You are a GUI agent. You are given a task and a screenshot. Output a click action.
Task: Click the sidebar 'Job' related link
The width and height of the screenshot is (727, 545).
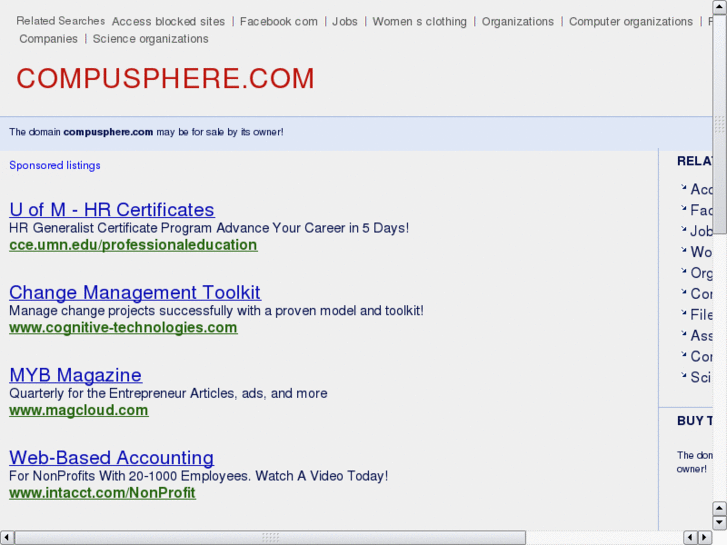701,231
